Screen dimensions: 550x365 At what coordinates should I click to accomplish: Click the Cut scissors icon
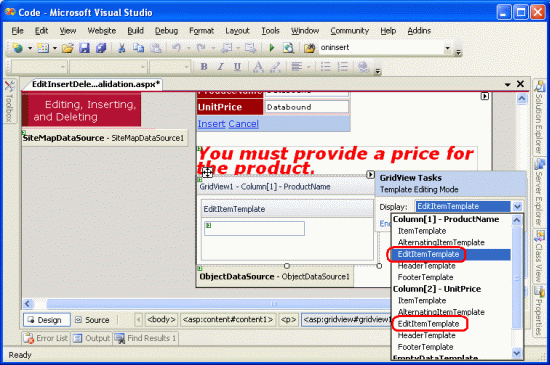pos(122,48)
